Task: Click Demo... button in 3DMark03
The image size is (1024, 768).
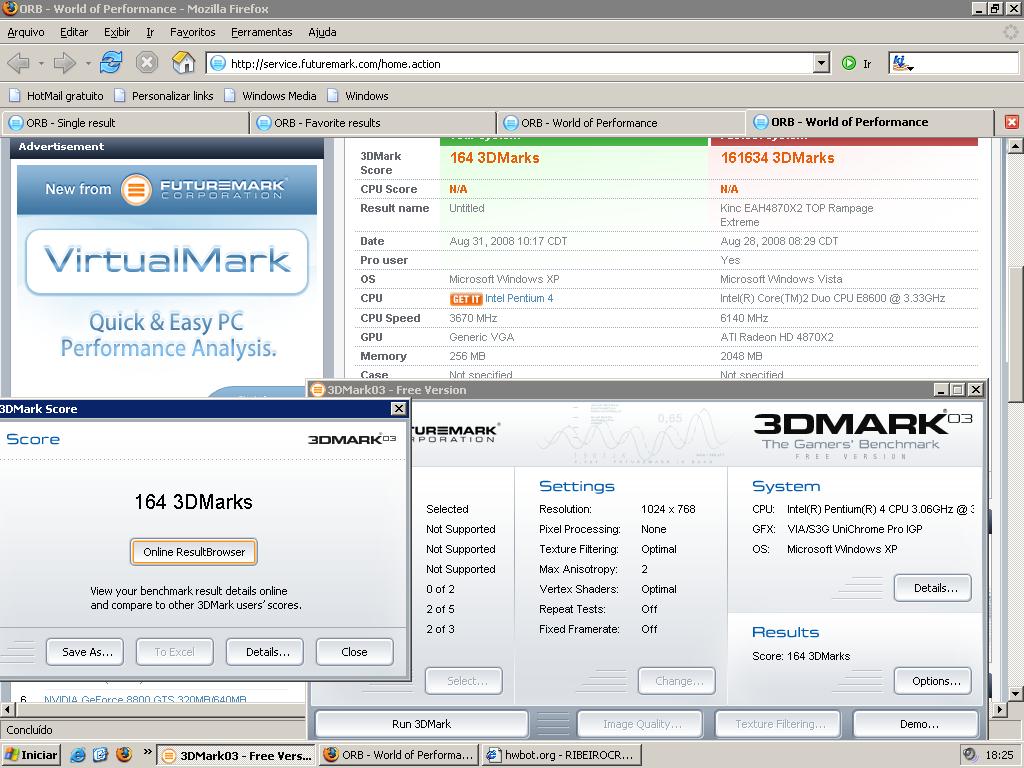Action: tap(916, 724)
